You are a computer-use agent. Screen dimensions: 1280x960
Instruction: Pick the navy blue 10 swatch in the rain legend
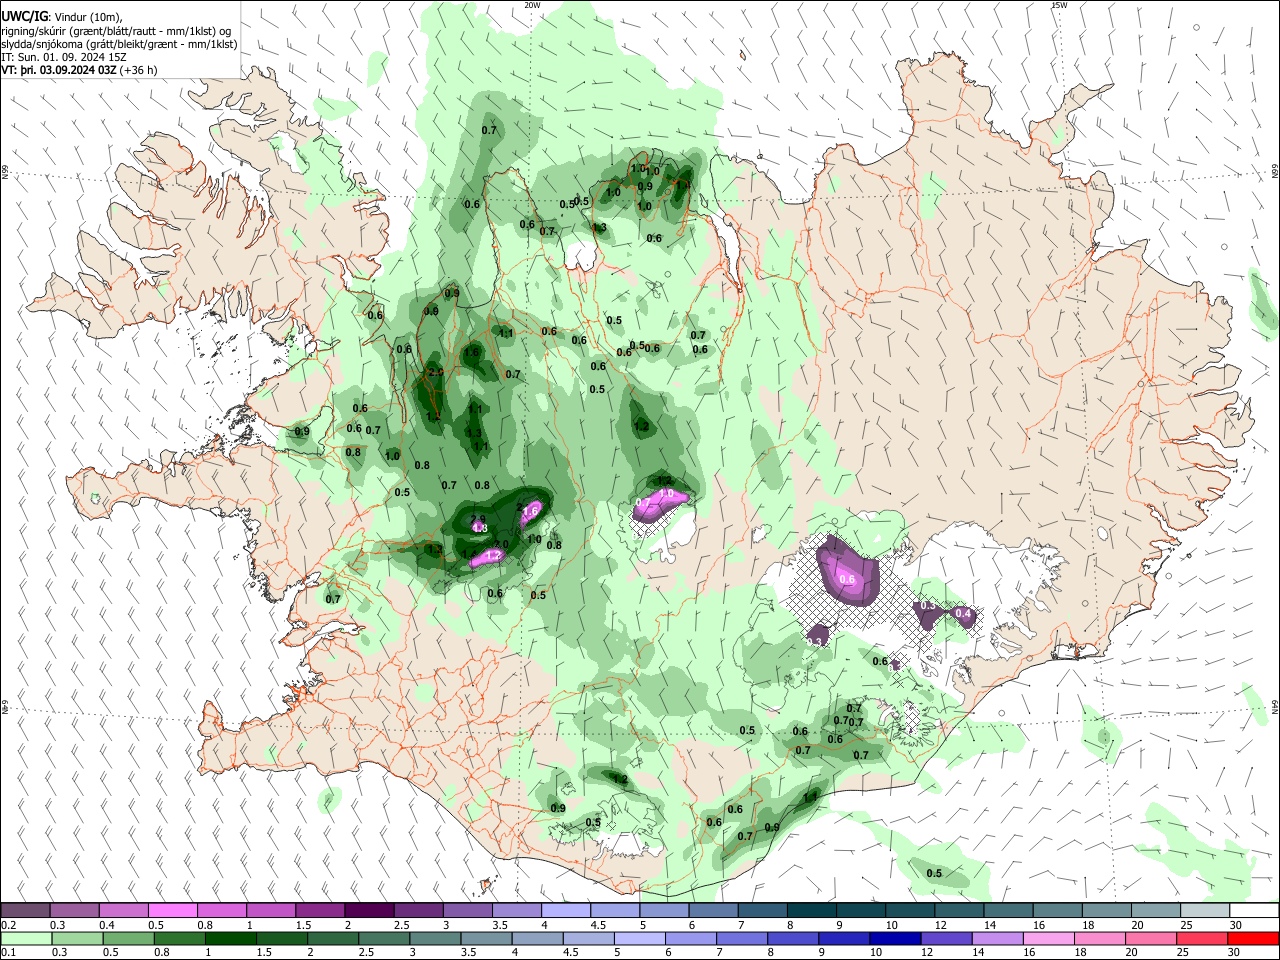point(893,938)
